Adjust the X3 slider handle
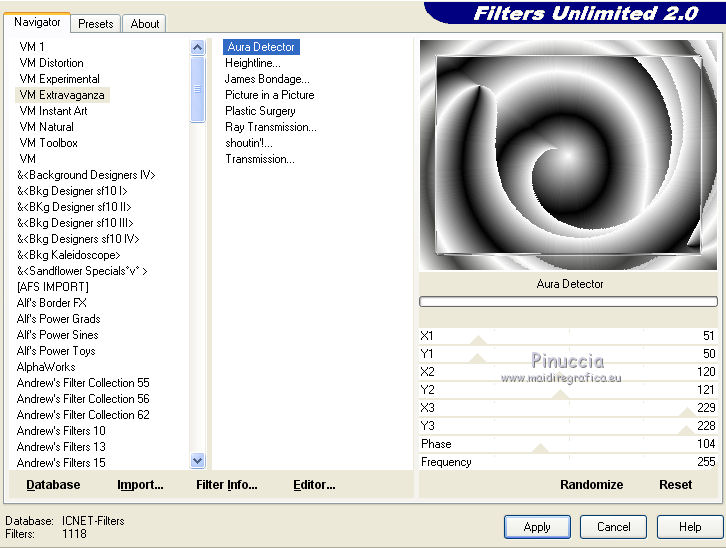Viewport: 726px width, 548px height. [688, 413]
